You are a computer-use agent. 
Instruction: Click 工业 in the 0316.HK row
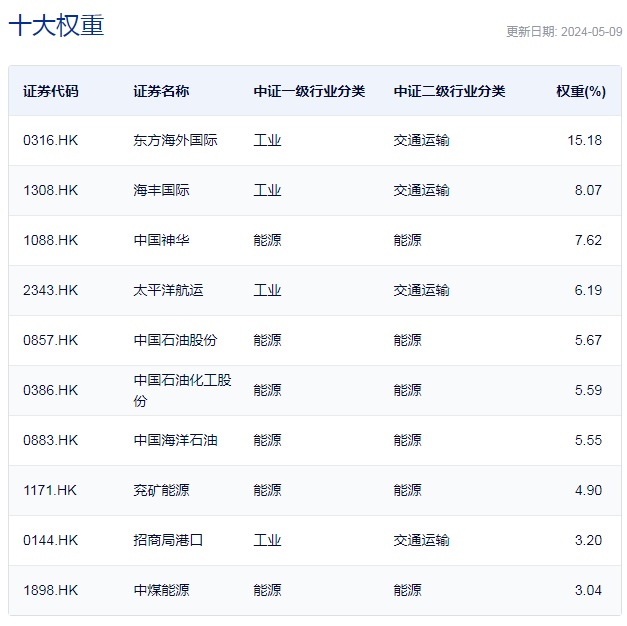[x=267, y=140]
